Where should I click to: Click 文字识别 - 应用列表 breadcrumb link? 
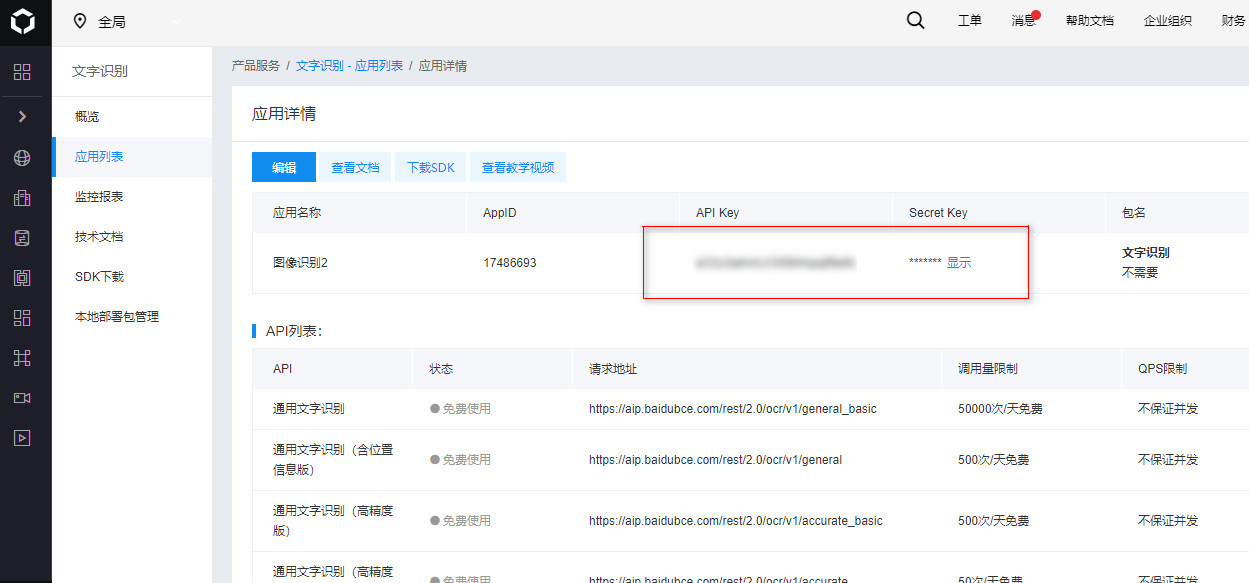click(349, 66)
